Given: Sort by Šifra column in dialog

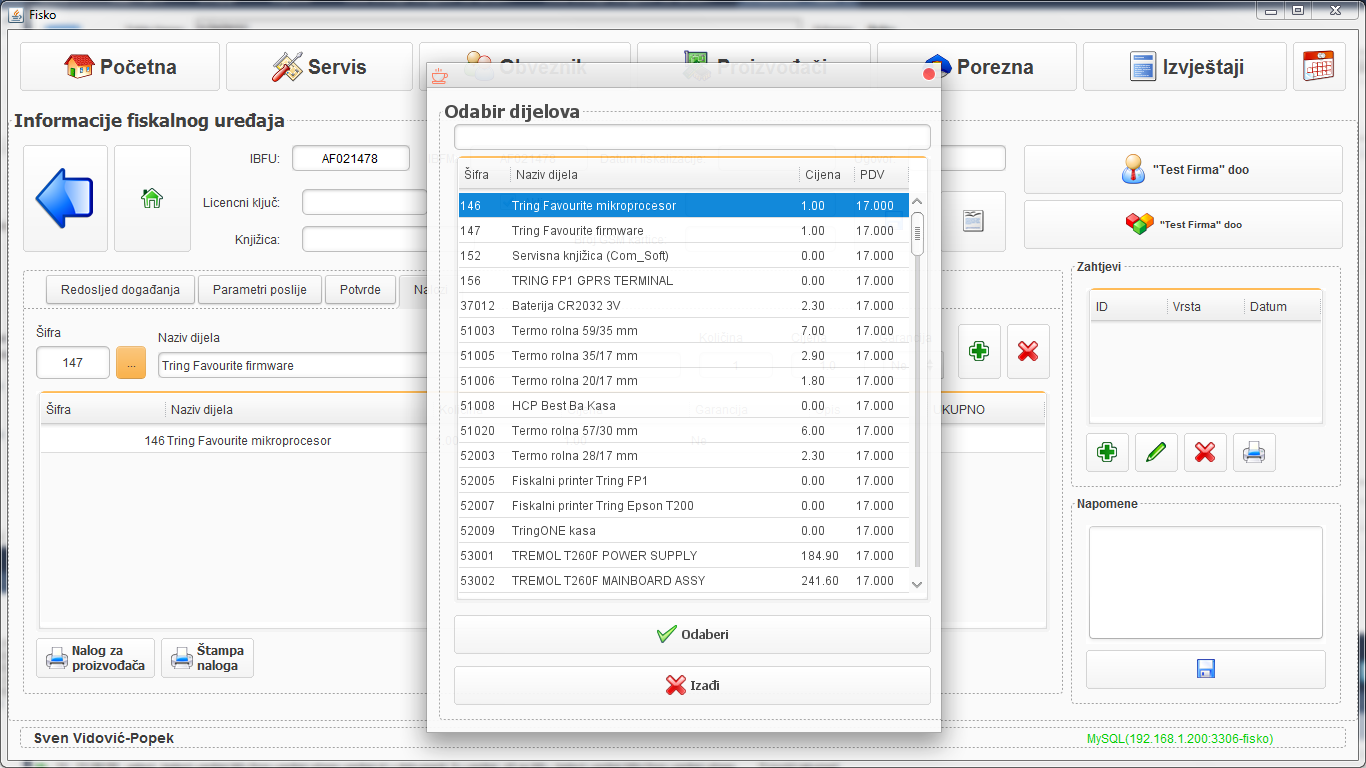Looking at the screenshot, I should point(484,174).
